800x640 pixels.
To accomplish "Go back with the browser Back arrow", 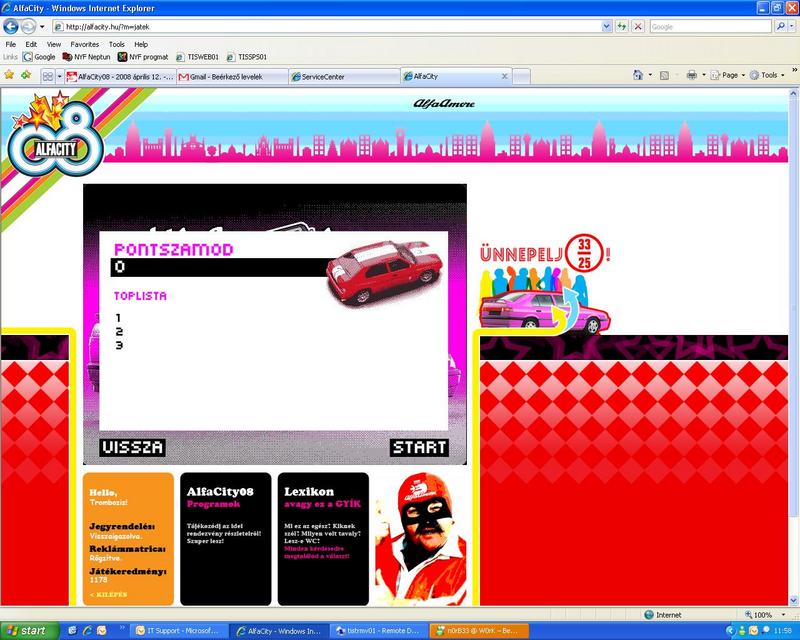I will coord(11,26).
